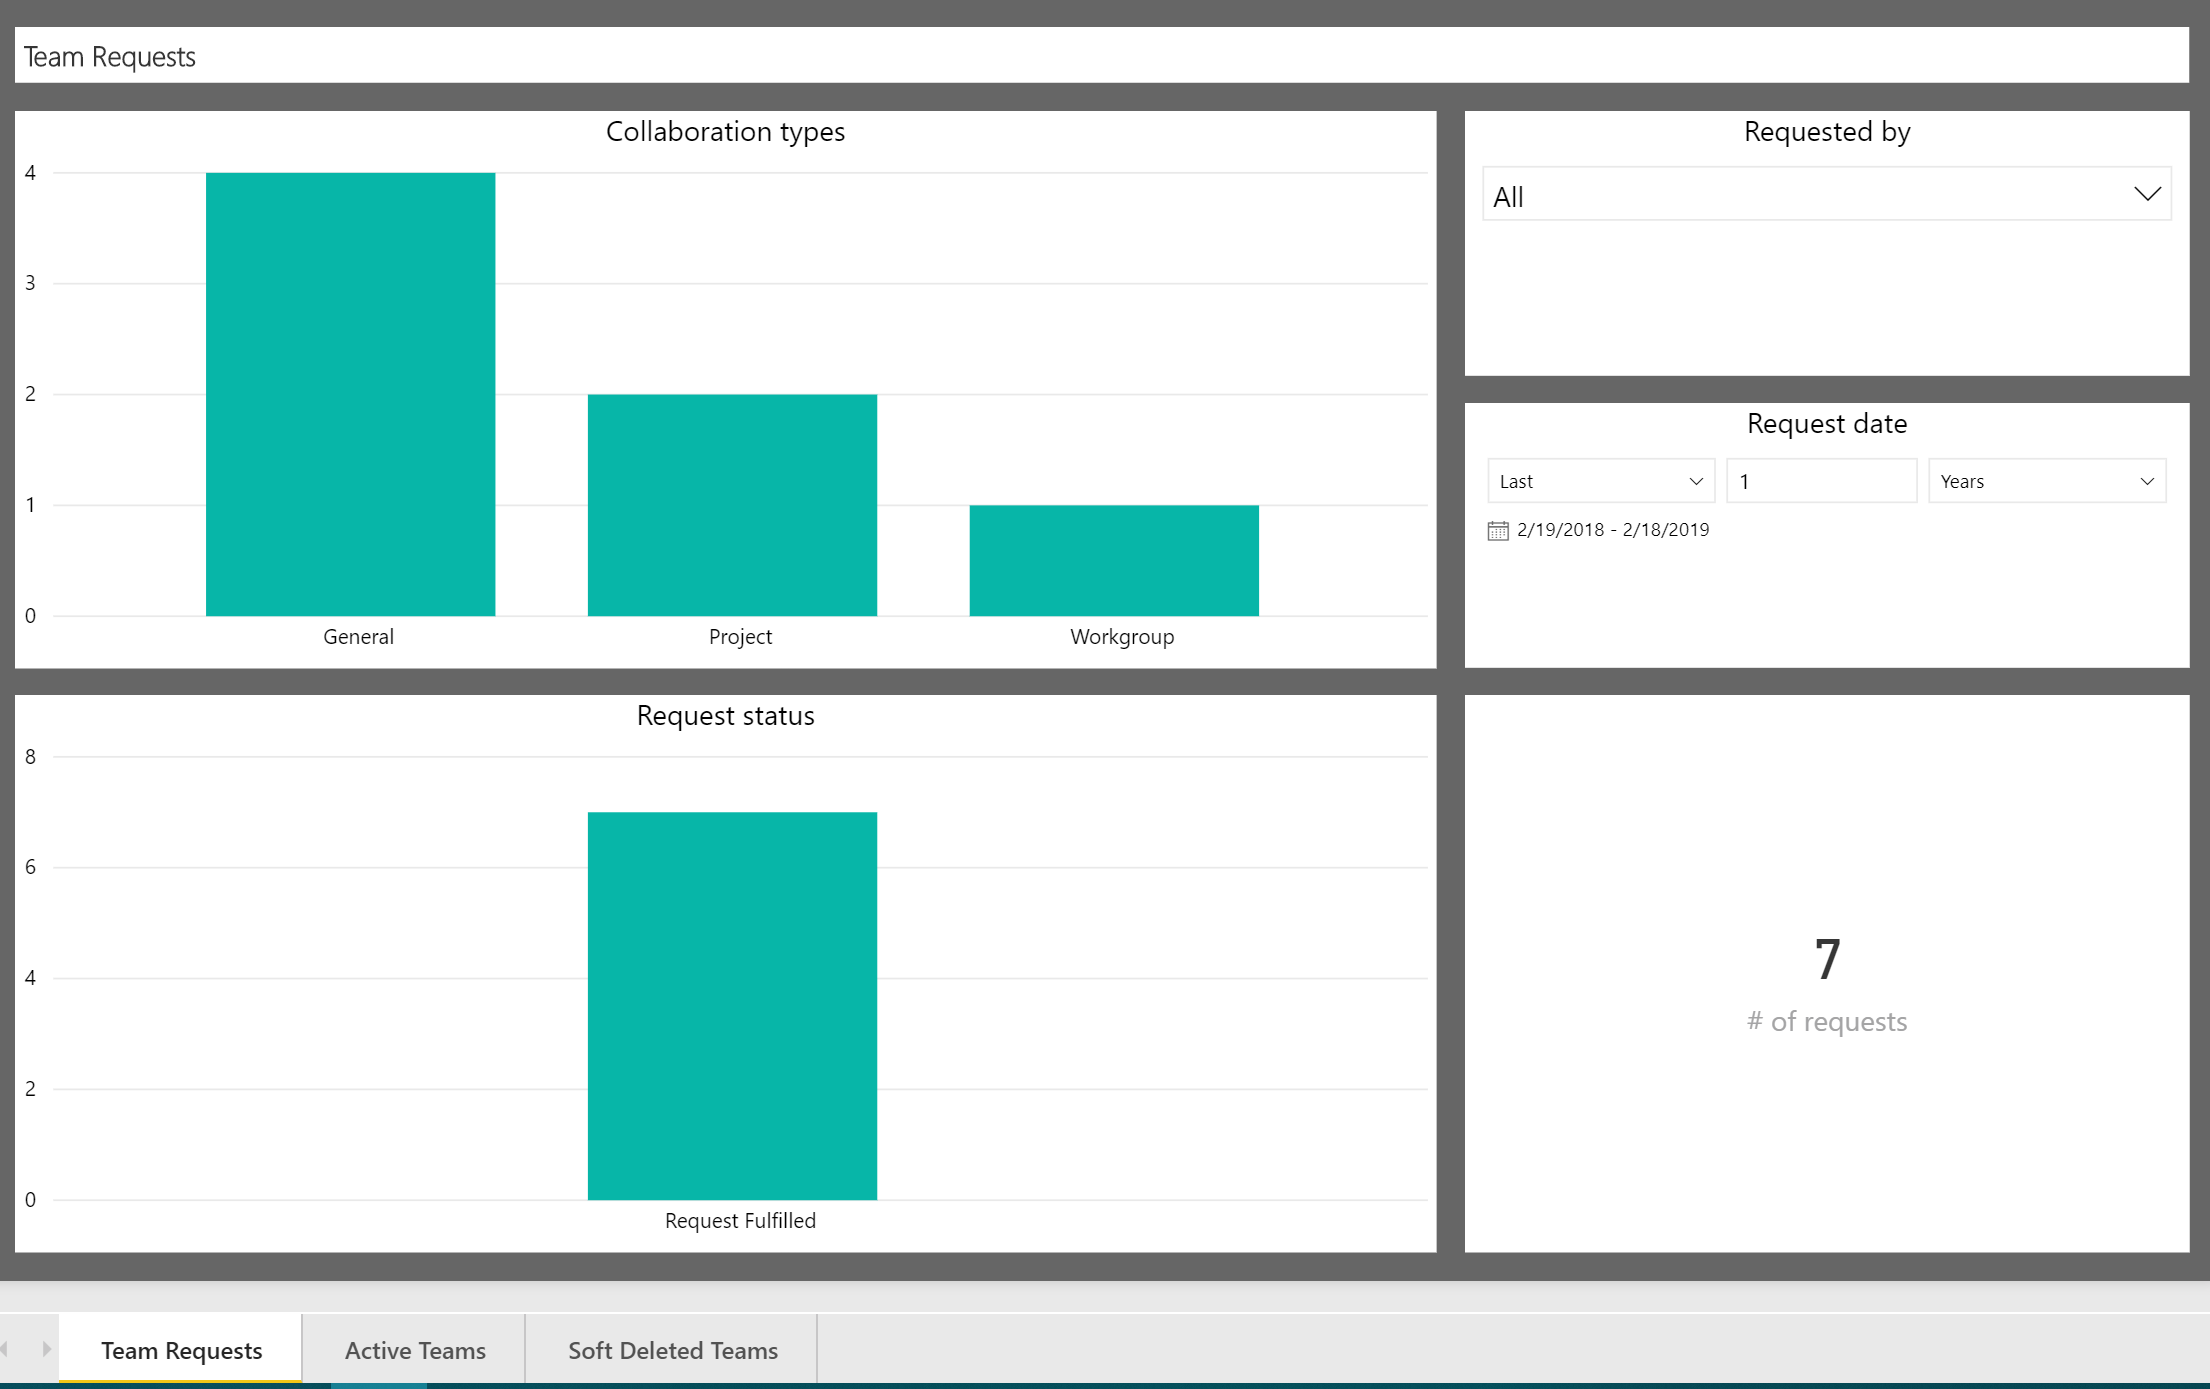Open the Soft Deleted Teams tab

point(672,1350)
